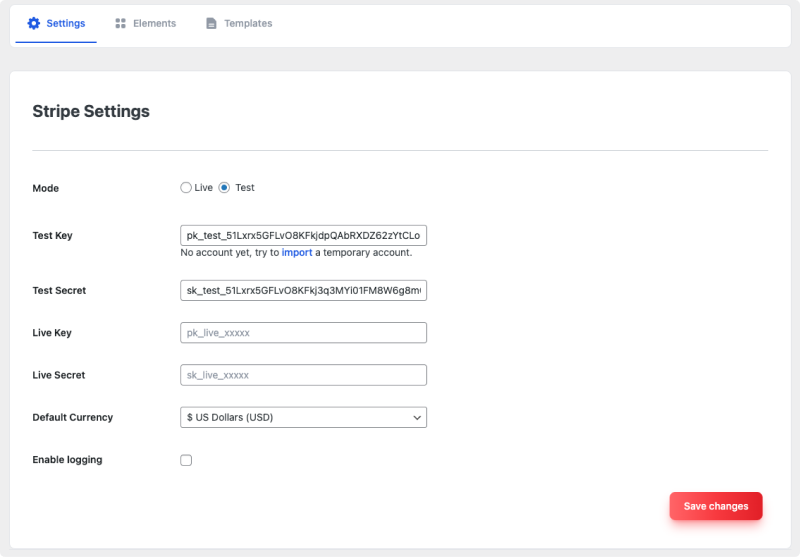Screen dimensions: 800x557
Task: Select the Live mode radio button
Action: coord(186,187)
